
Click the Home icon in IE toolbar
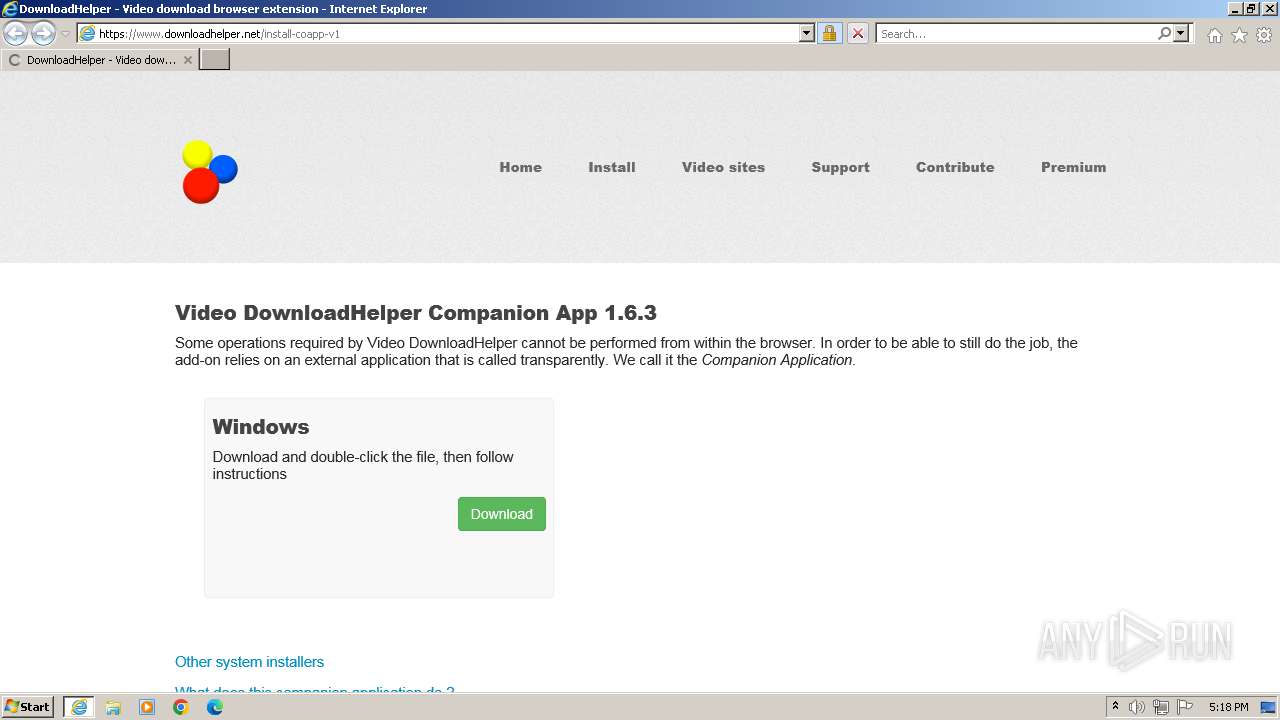pos(1214,35)
